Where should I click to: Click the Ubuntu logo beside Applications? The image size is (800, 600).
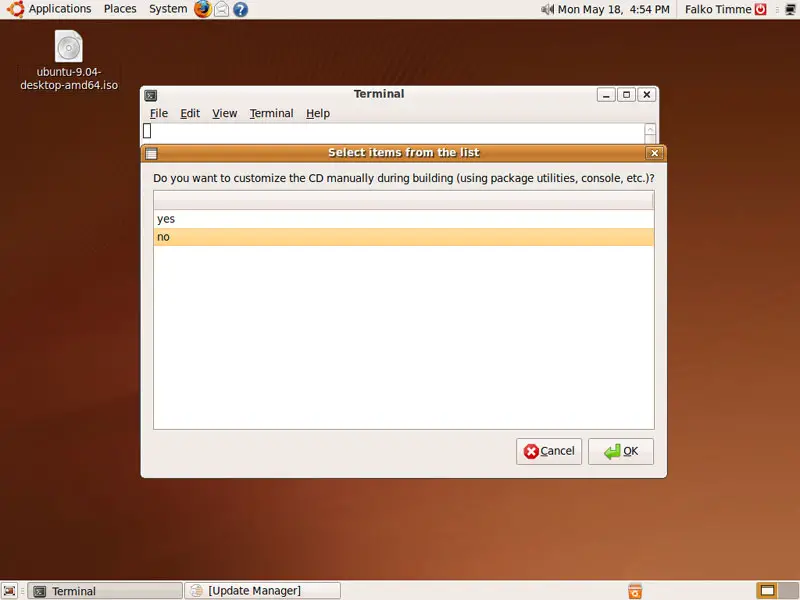15,9
